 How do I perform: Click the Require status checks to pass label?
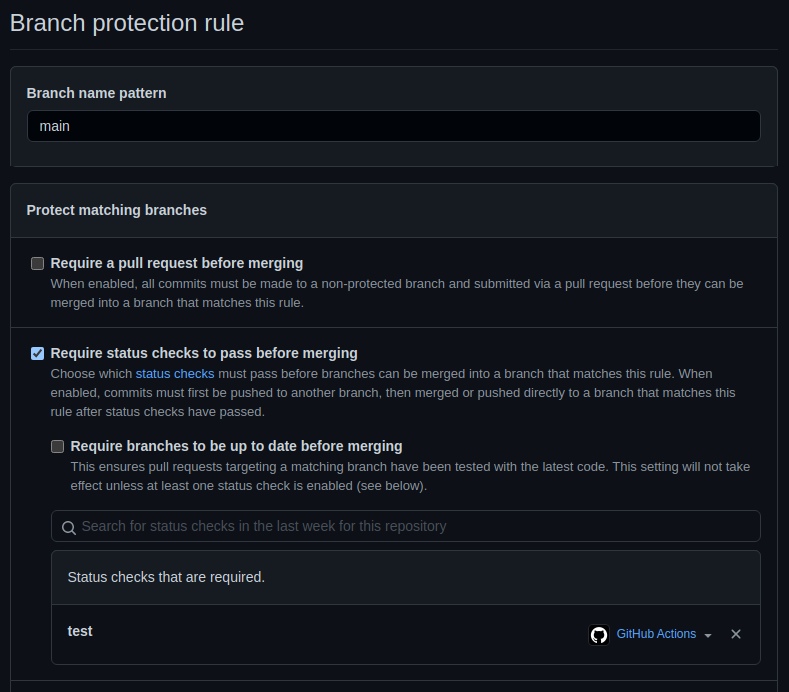[x=204, y=353]
